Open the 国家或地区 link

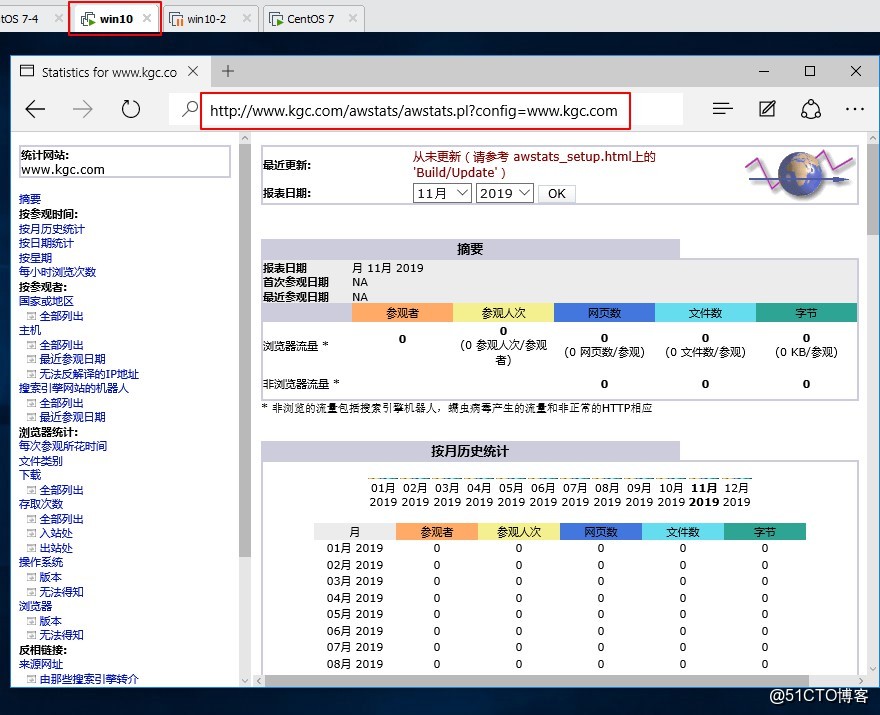point(46,301)
